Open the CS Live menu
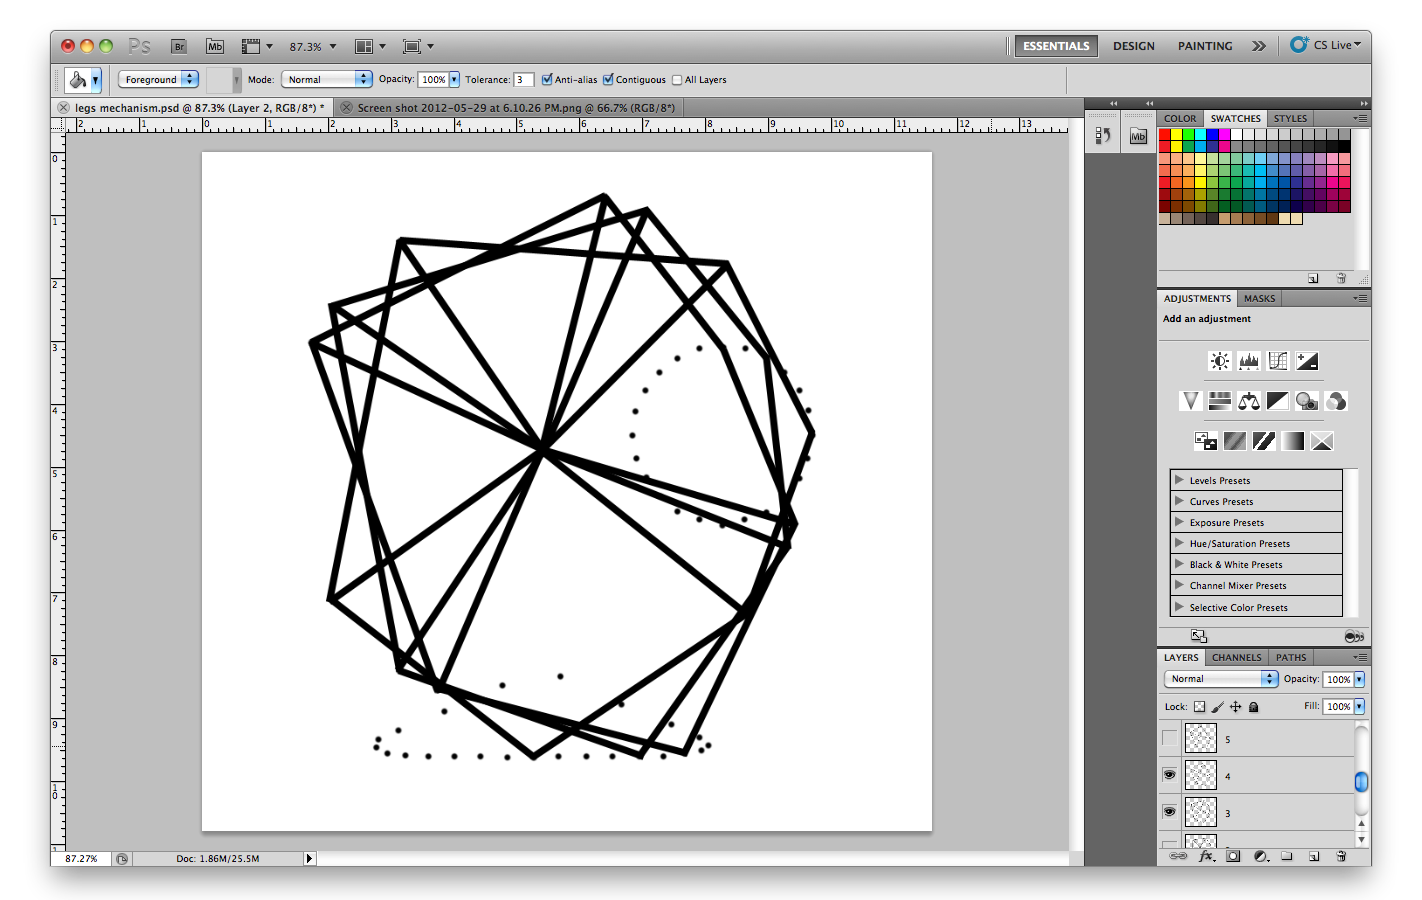This screenshot has width=1422, height=900. [1326, 45]
